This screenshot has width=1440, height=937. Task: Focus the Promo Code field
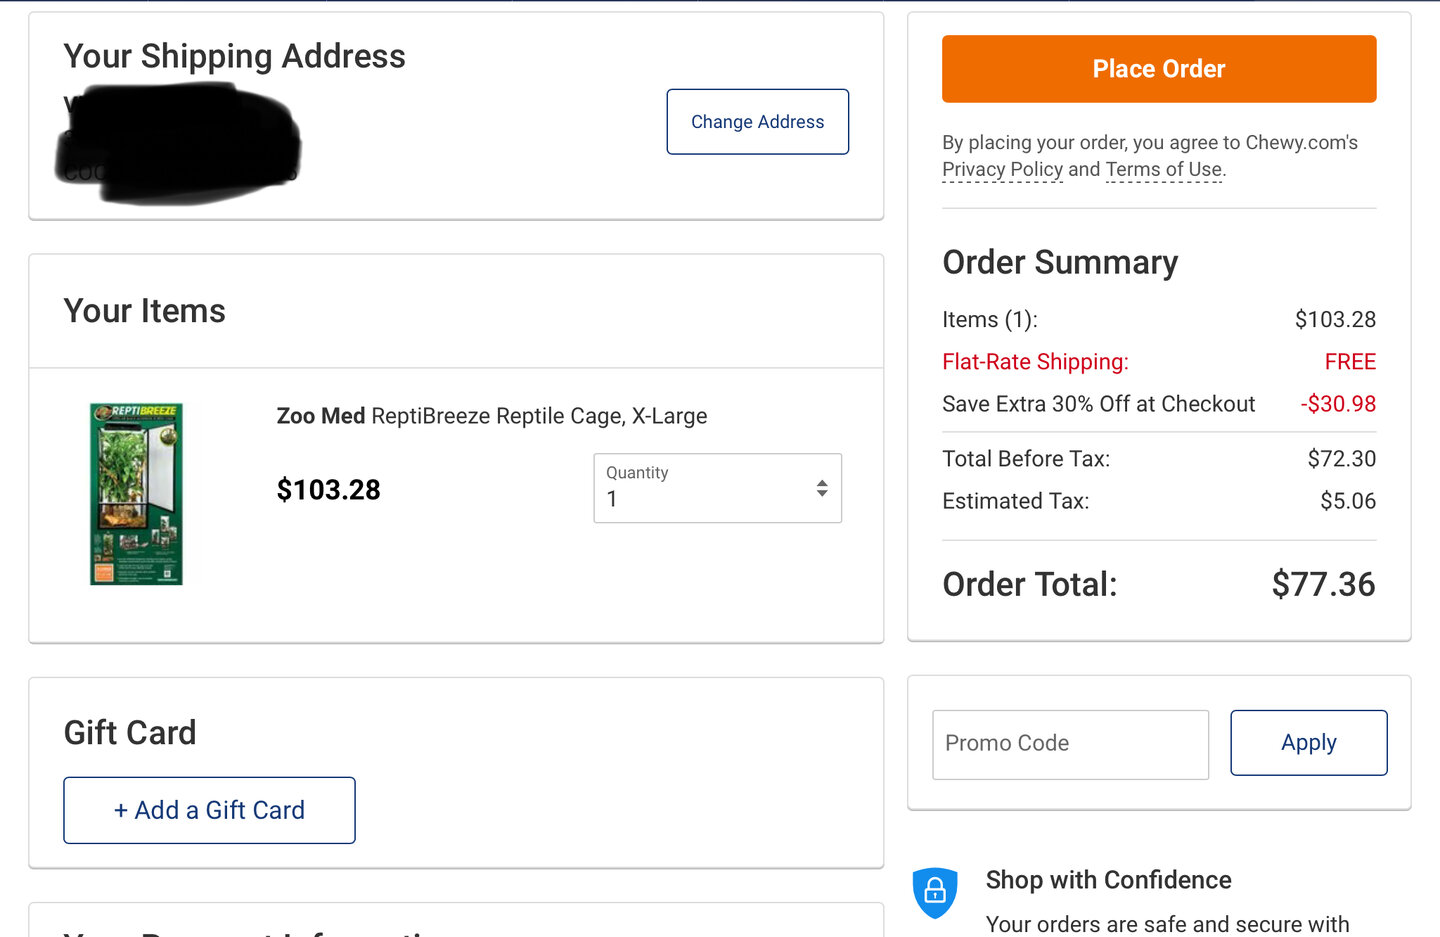click(x=1070, y=744)
